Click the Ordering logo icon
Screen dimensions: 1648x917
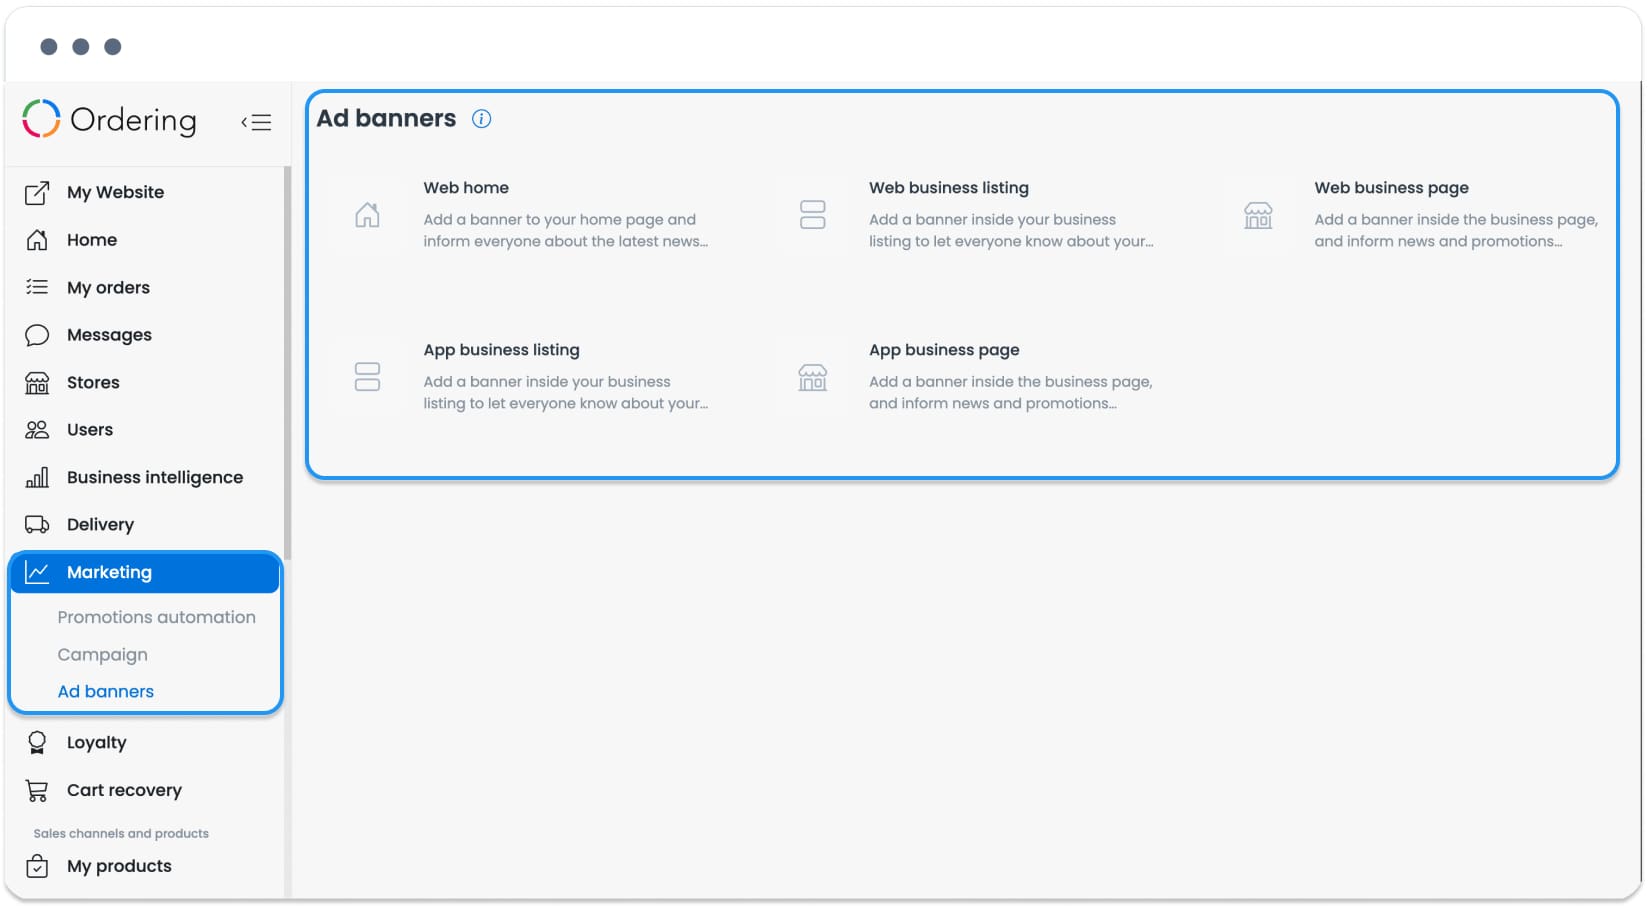pos(41,118)
